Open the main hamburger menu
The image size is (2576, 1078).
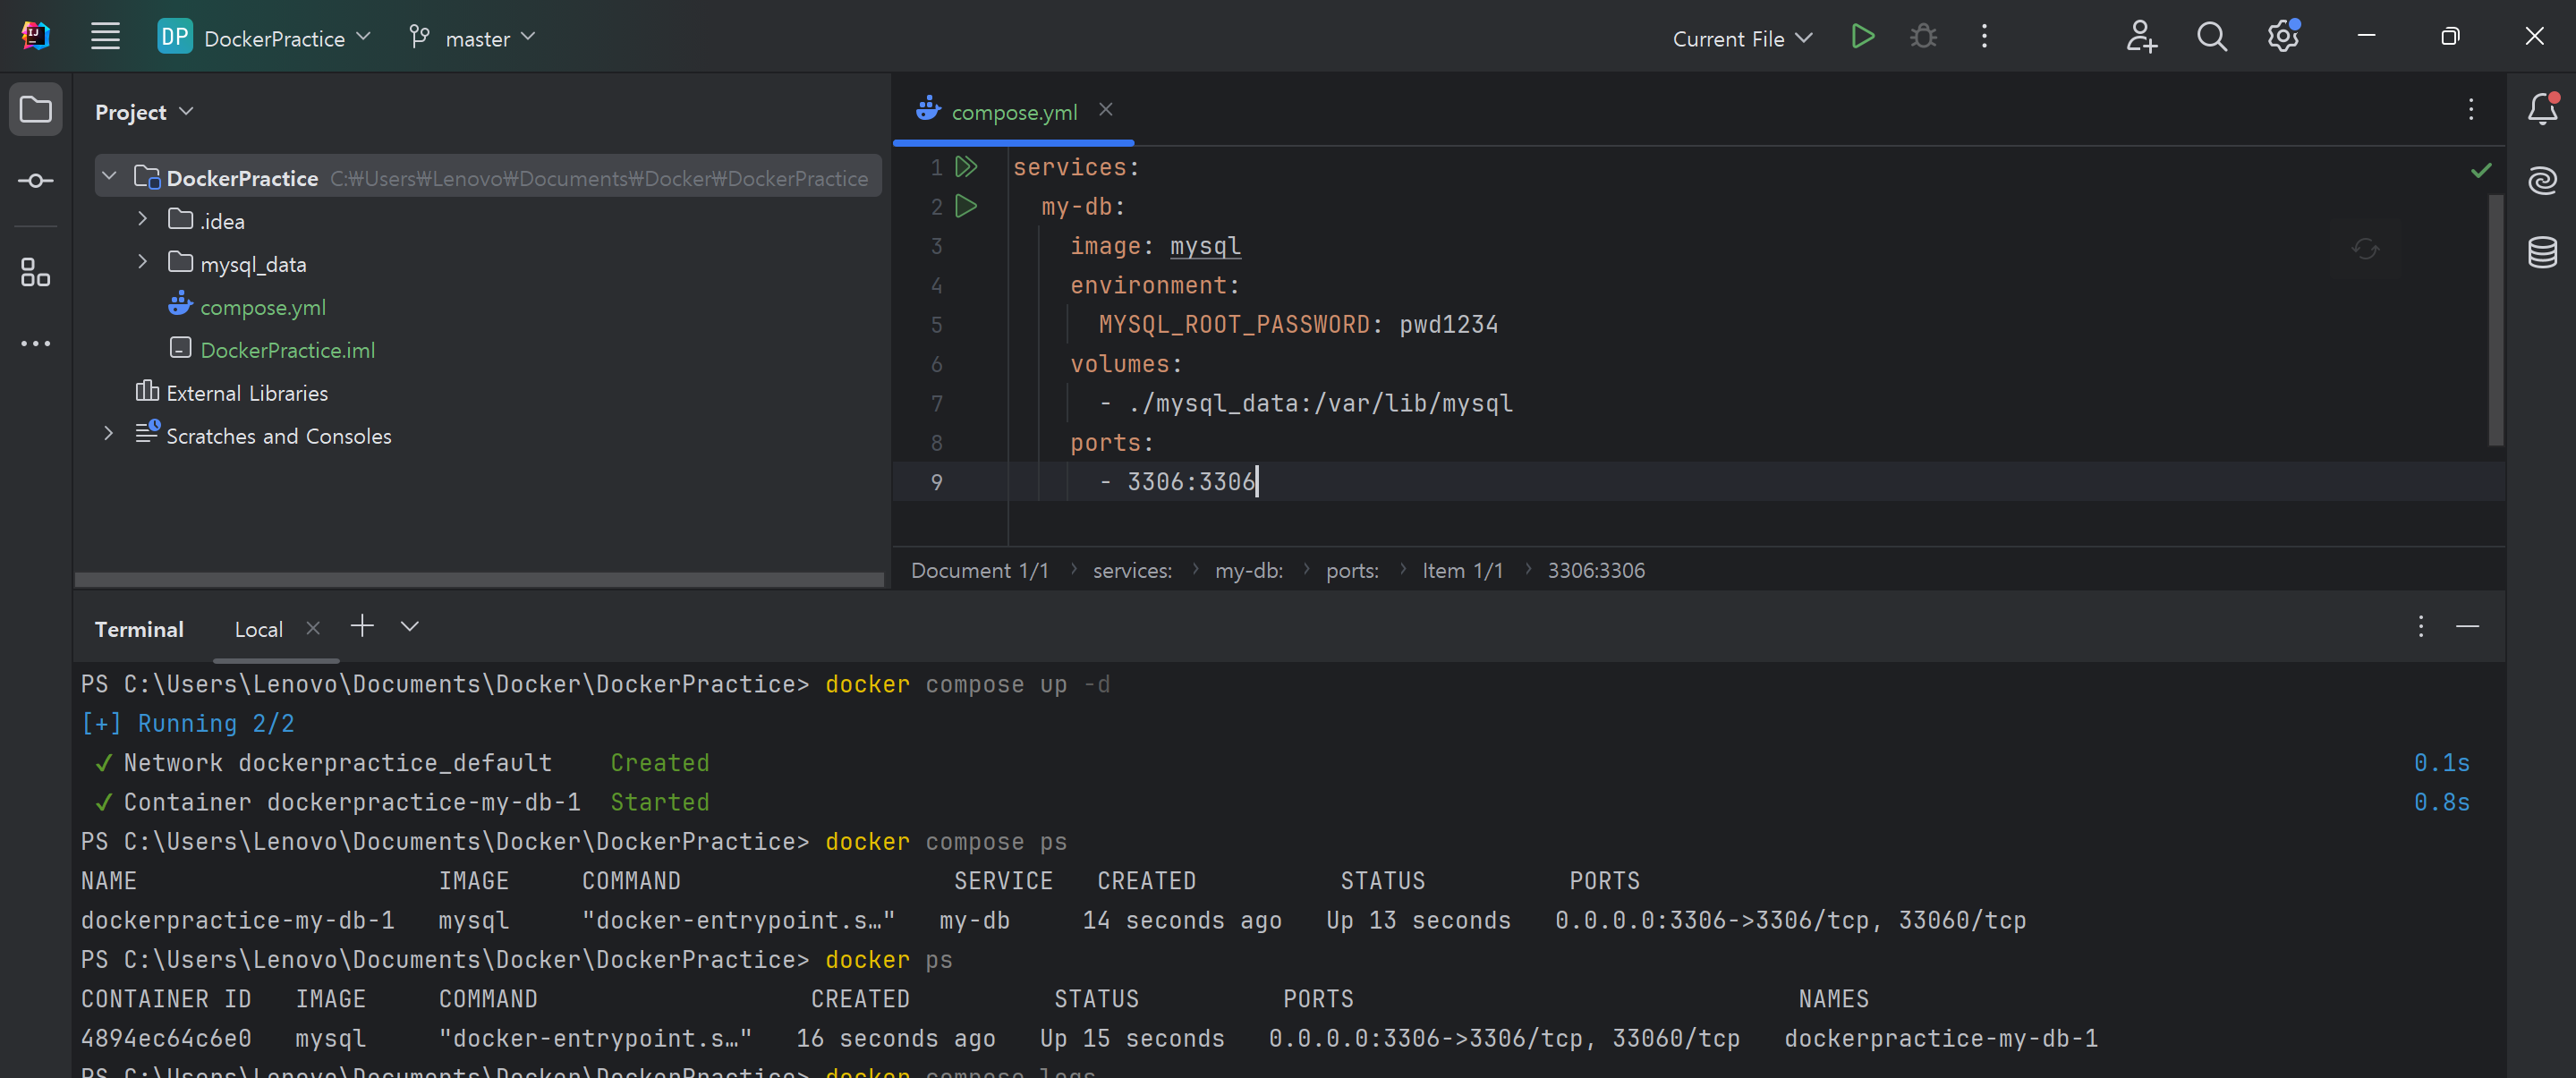click(x=105, y=37)
